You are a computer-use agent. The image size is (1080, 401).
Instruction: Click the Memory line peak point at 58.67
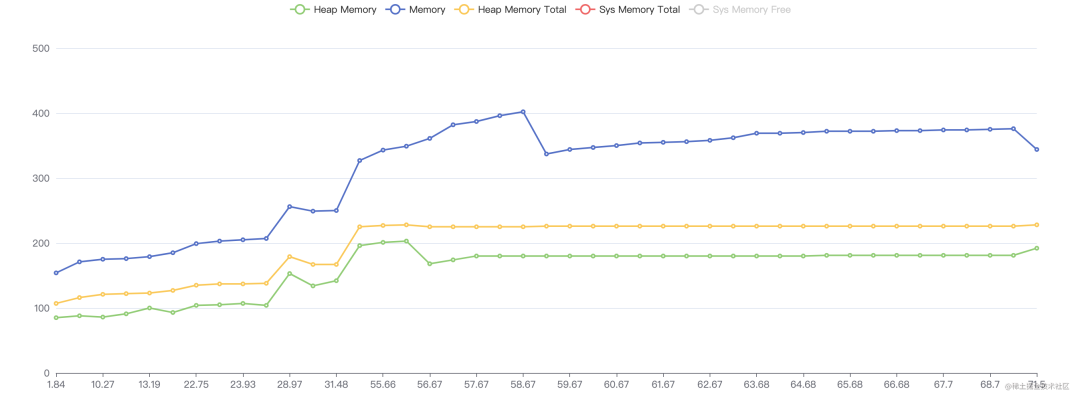[523, 112]
